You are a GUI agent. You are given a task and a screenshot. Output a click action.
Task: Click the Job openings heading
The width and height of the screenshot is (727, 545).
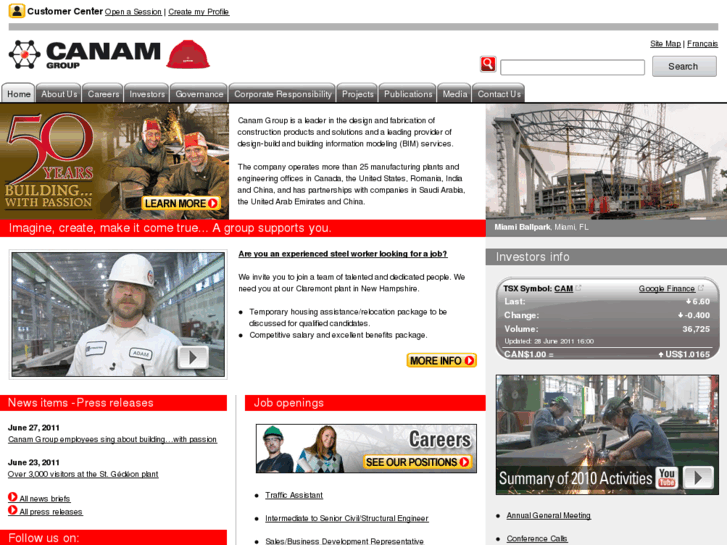tap(288, 403)
